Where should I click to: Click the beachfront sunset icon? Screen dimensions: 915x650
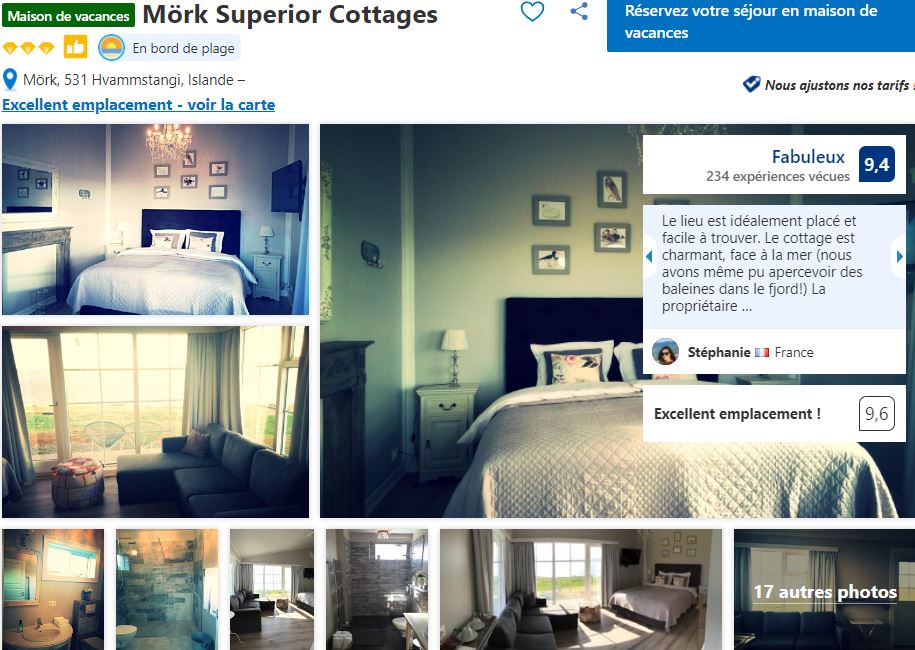[x=111, y=48]
